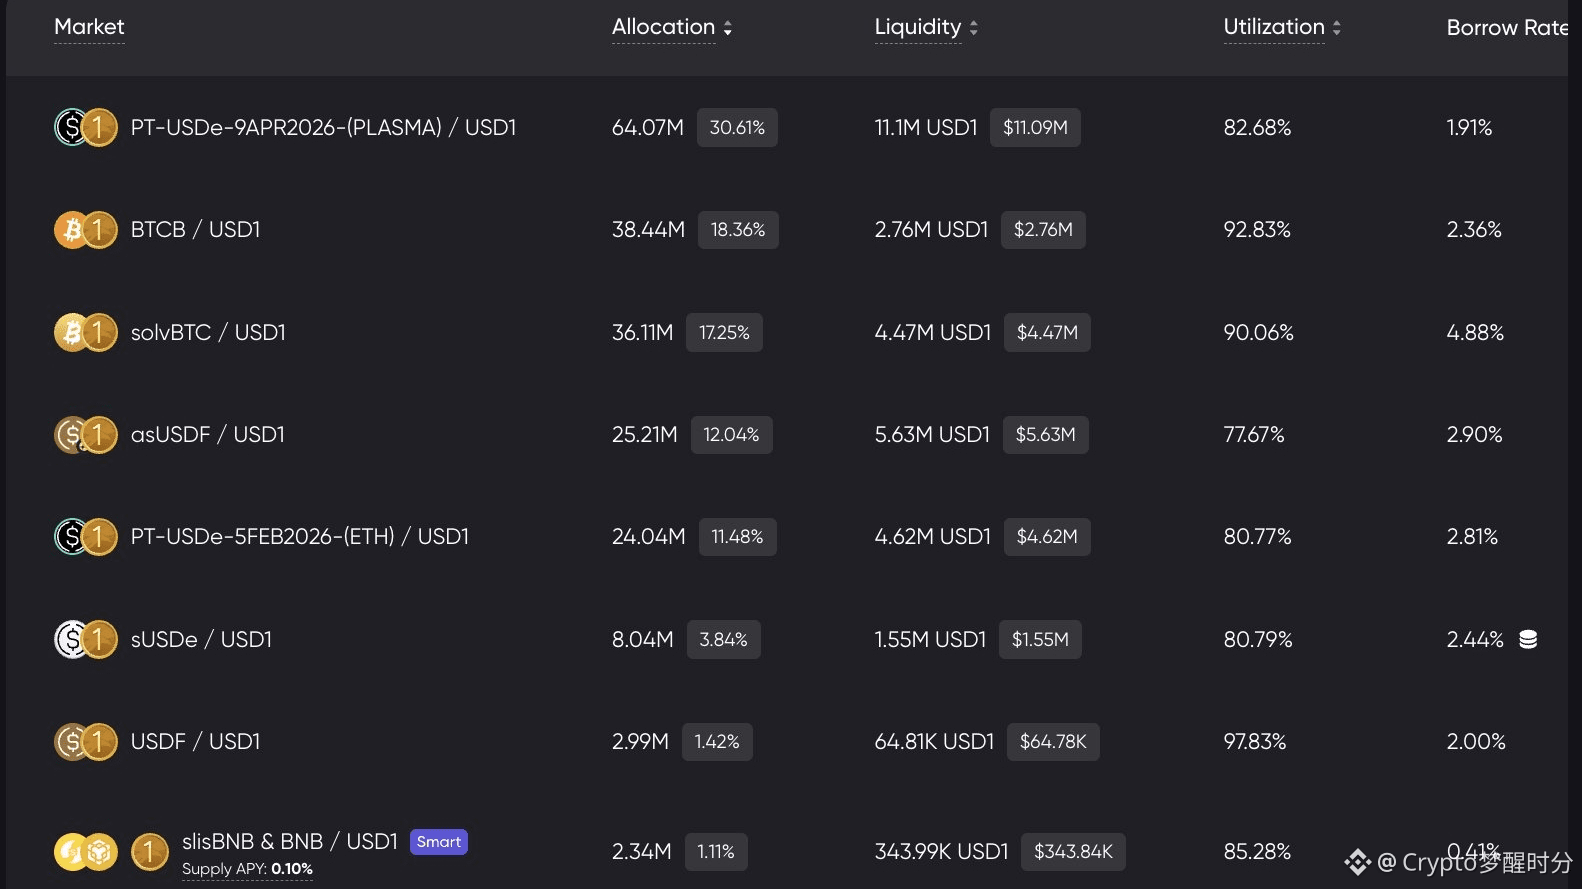Sort the table by Allocation column
1582x889 pixels.
[671, 28]
